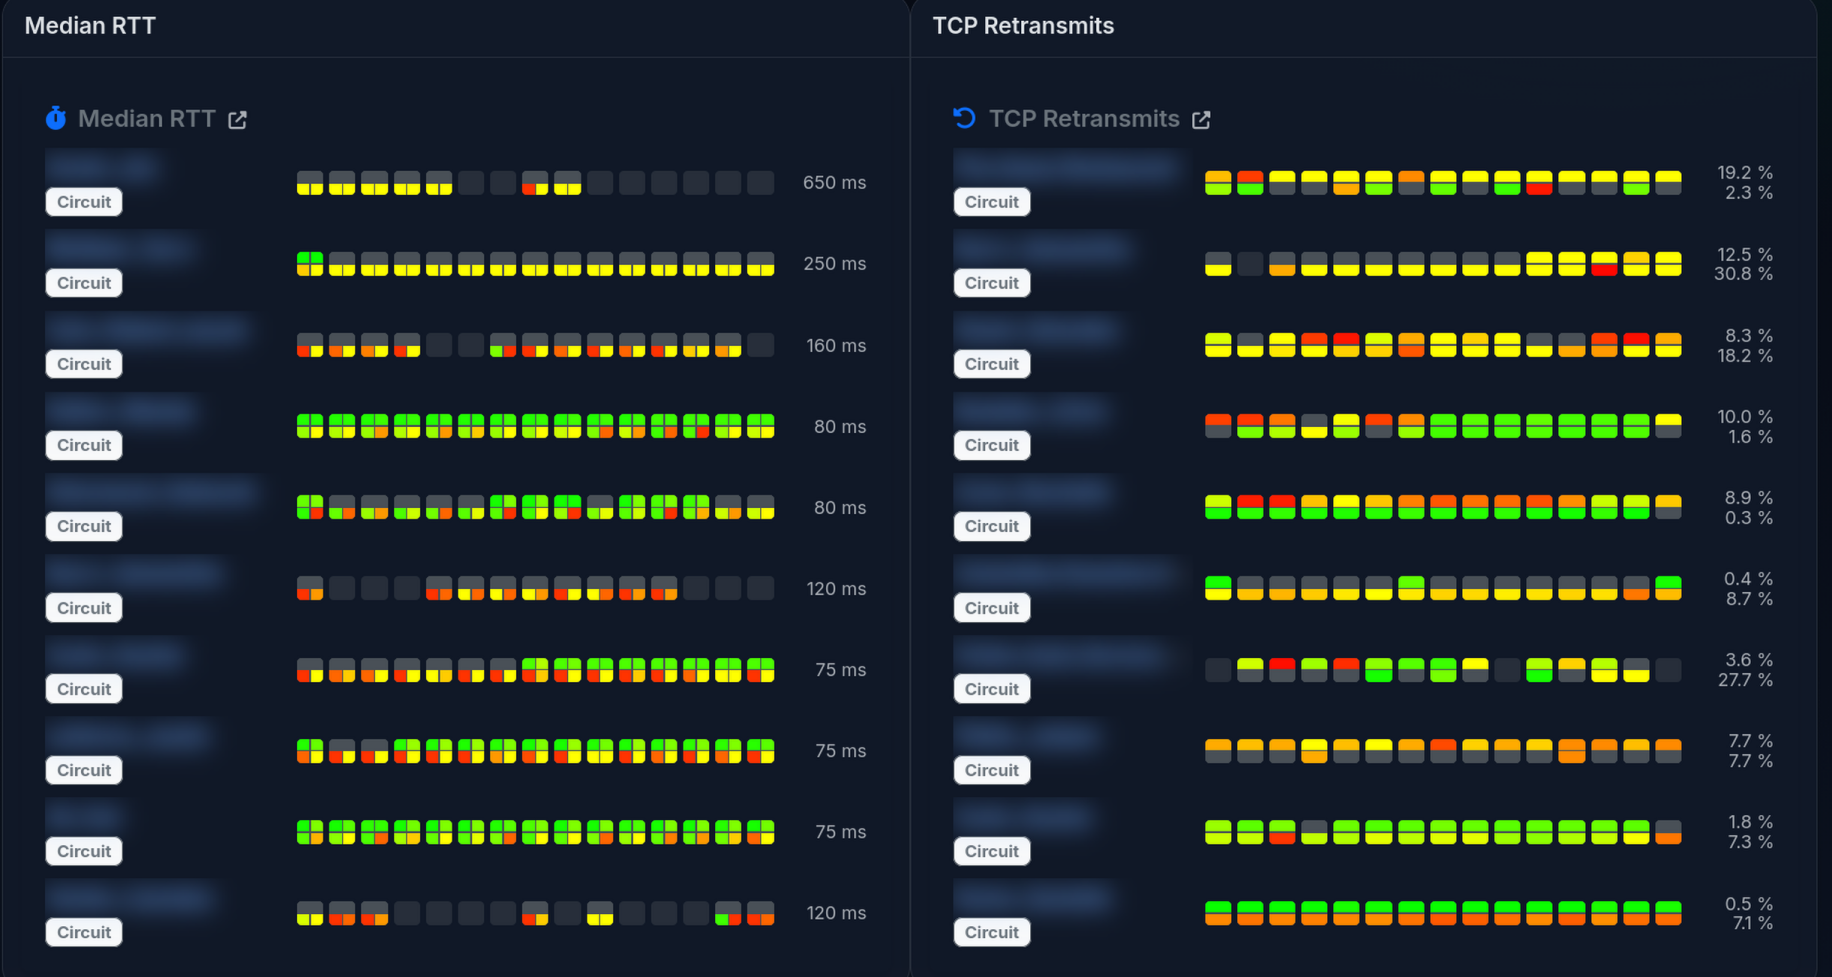Image resolution: width=1832 pixels, height=977 pixels.
Task: Open the Median RTT external link icon
Action: pyautogui.click(x=237, y=120)
